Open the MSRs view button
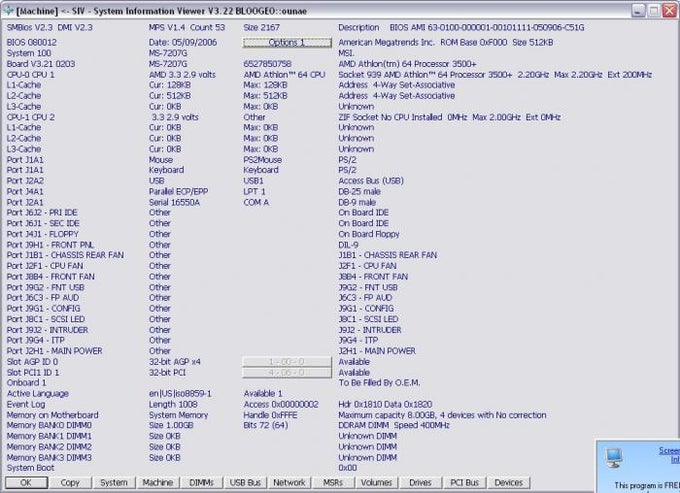Viewport: 680px width, 493px height. (333, 483)
